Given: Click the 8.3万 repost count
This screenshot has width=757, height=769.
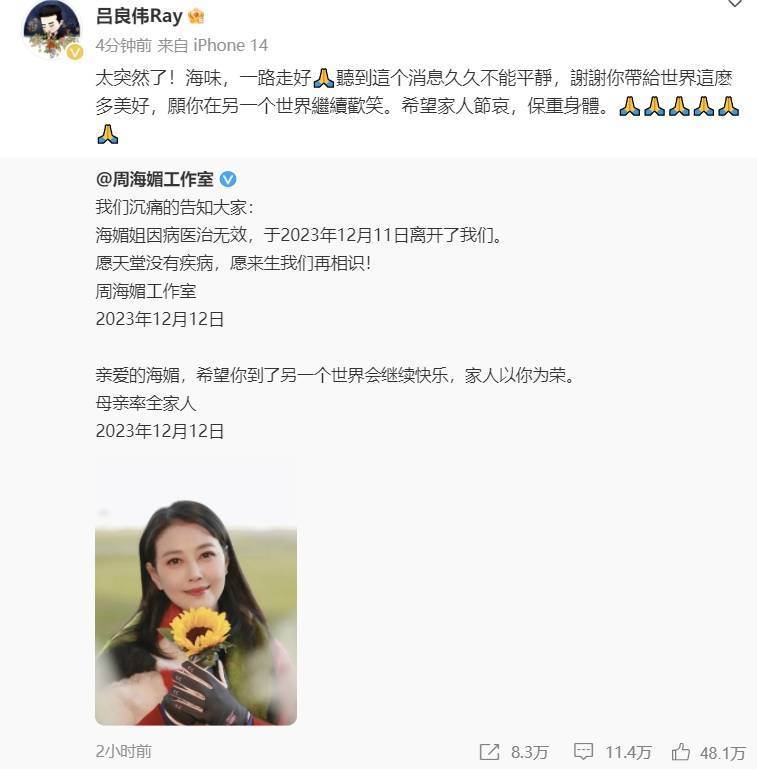Looking at the screenshot, I should click(x=530, y=752).
